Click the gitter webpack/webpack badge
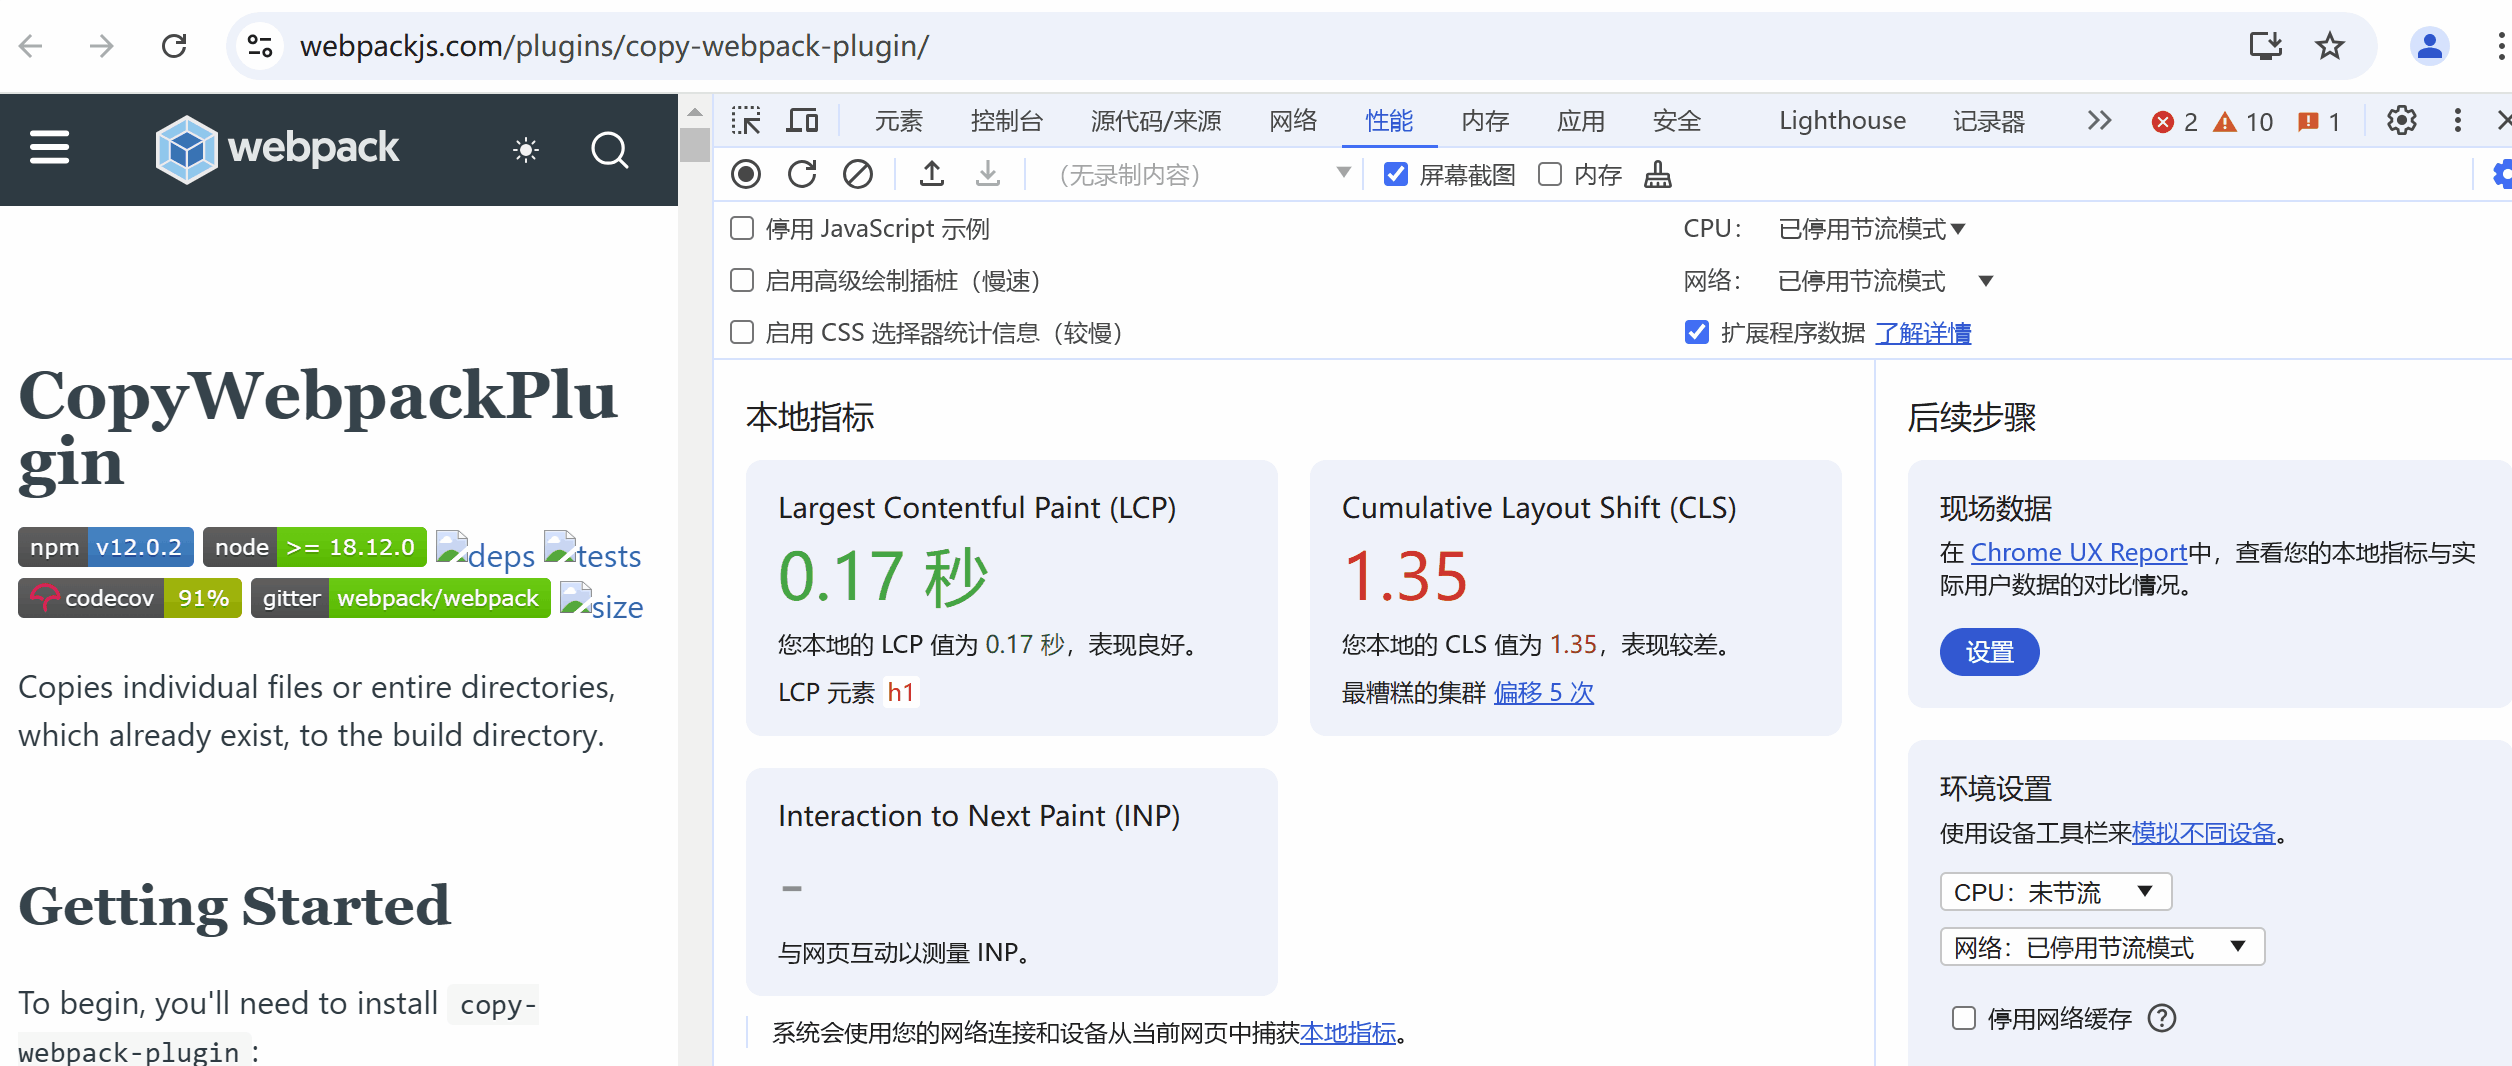 tap(400, 598)
